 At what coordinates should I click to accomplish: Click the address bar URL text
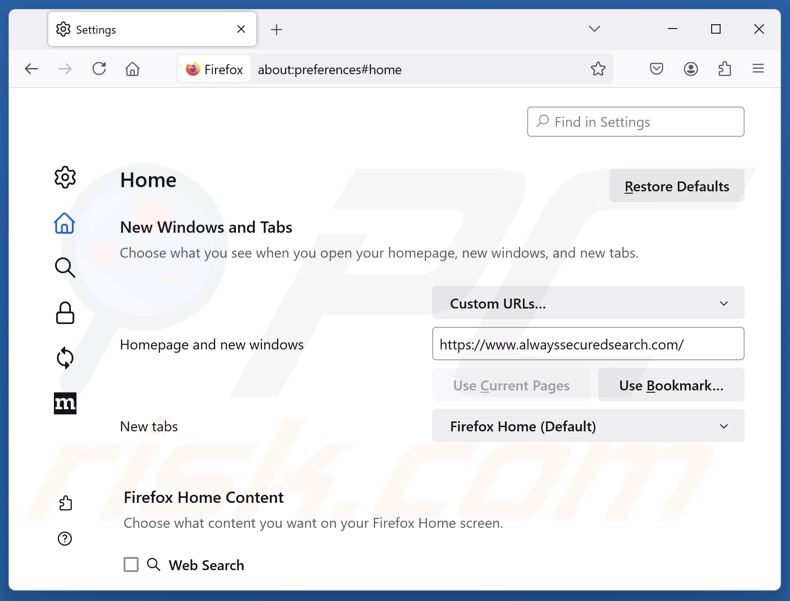pos(330,70)
